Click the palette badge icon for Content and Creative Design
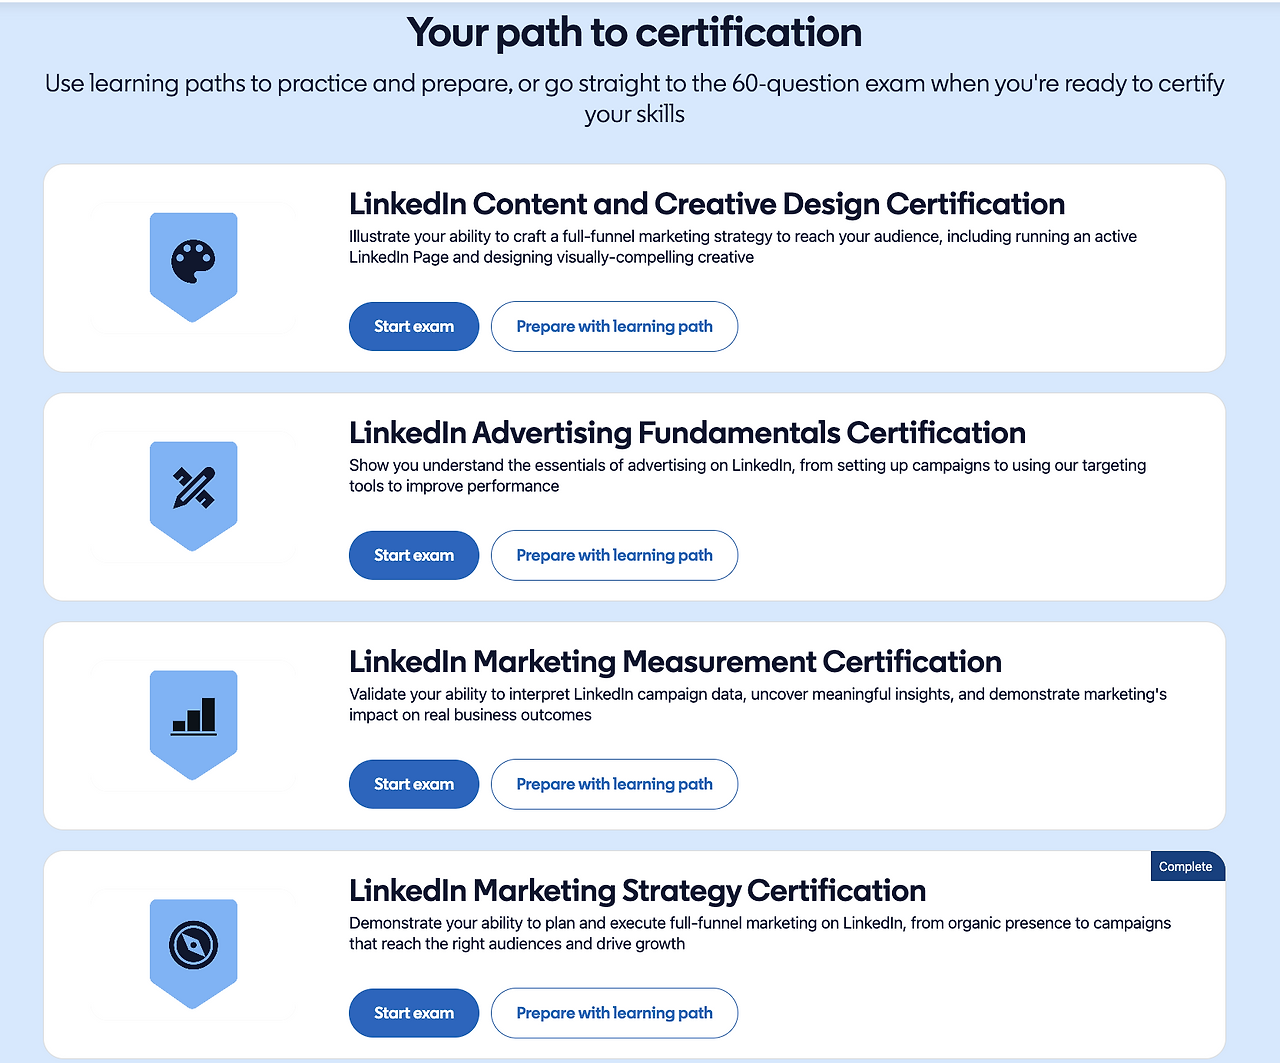The image size is (1280, 1063). (x=193, y=267)
